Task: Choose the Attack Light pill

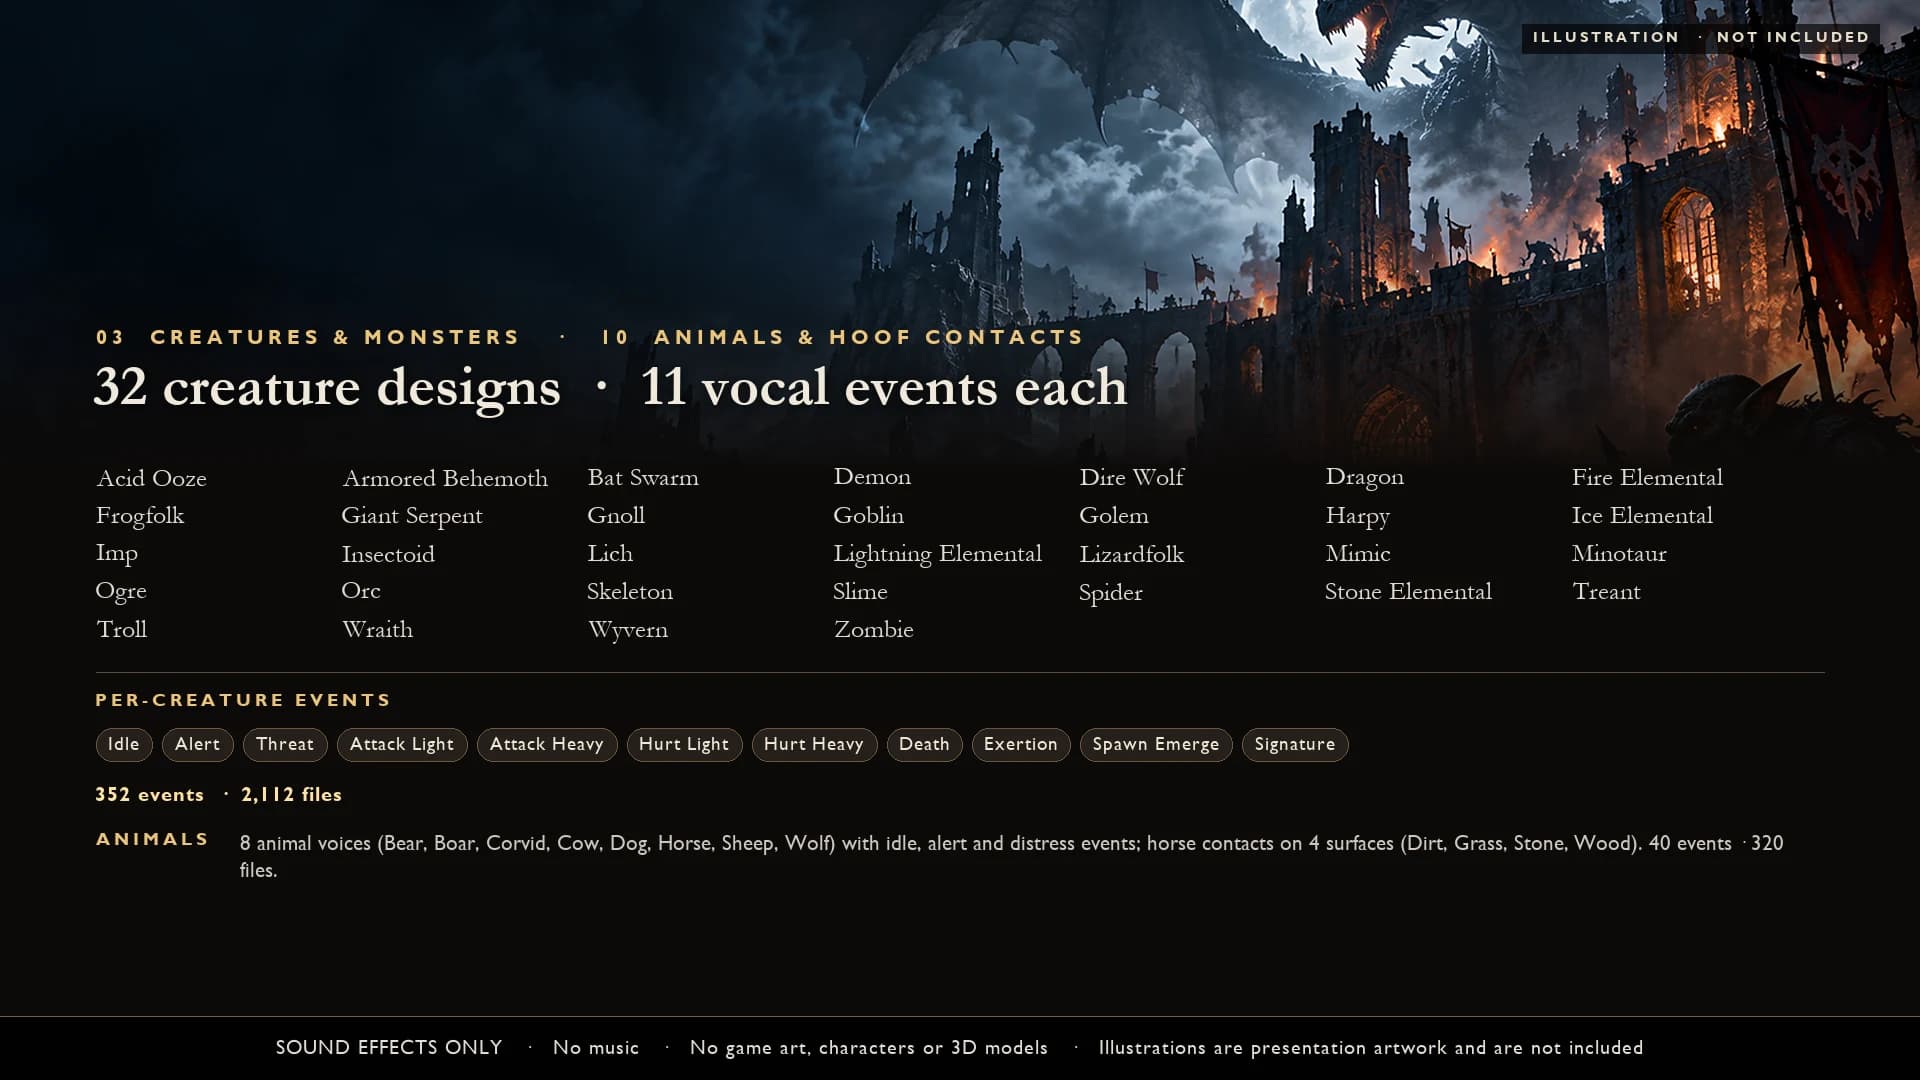Action: pyautogui.click(x=402, y=744)
